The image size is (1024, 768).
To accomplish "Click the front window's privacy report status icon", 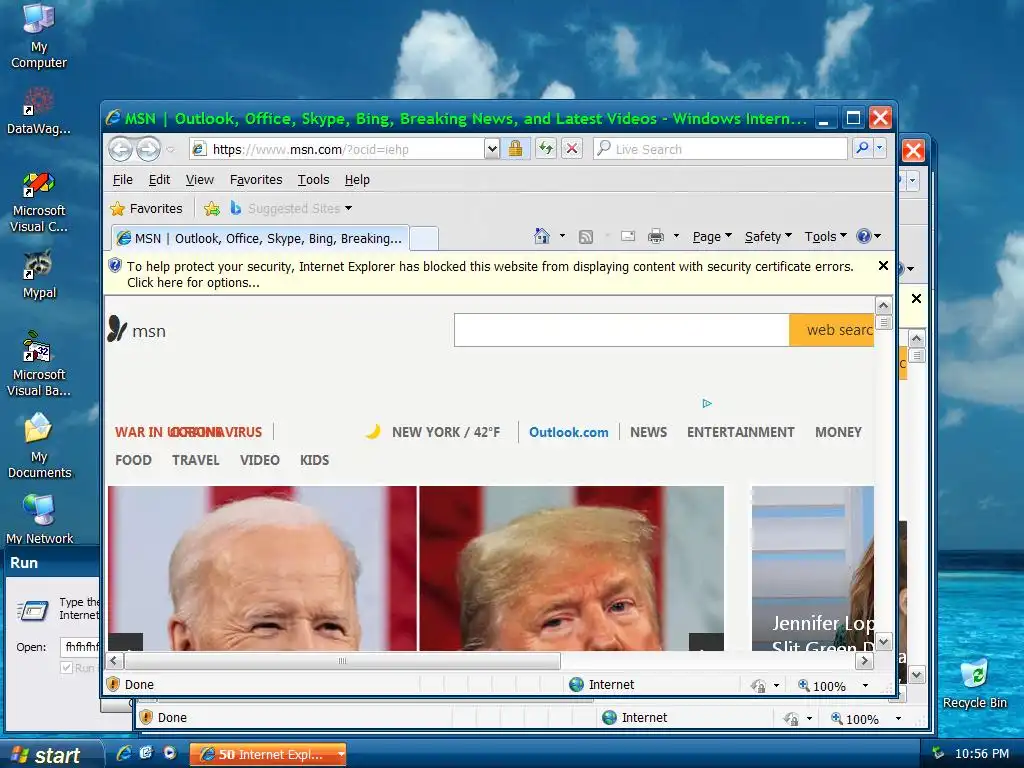I will (758, 685).
